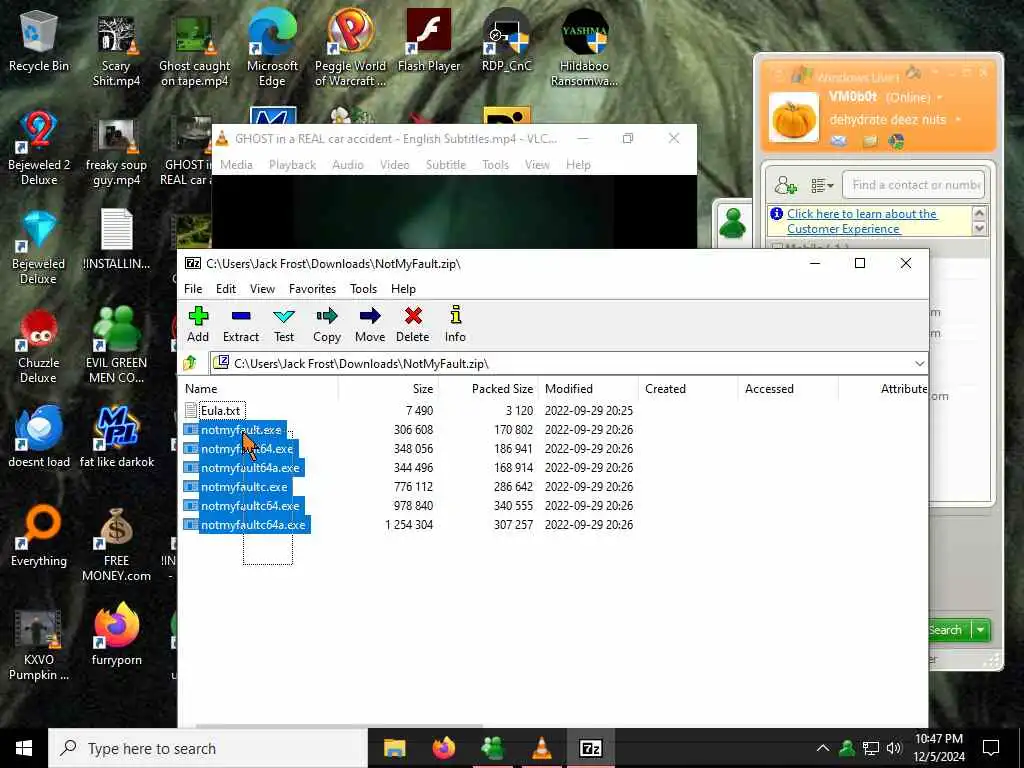Open VLC Subtitle menu
The width and height of the screenshot is (1024, 768).
point(445,165)
